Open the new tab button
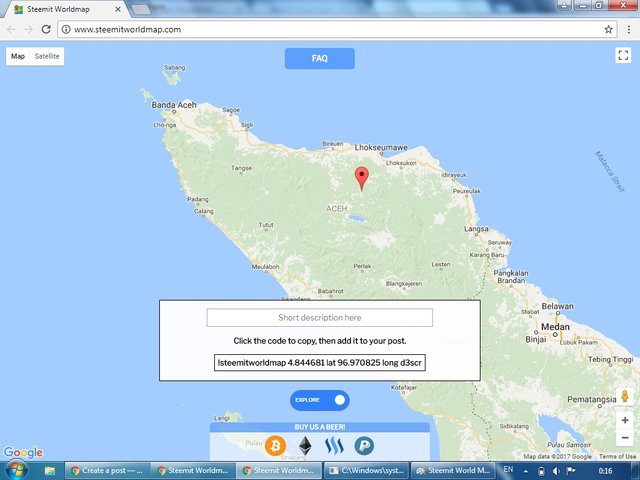Screen dimensions: 640x480 pos(141,9)
